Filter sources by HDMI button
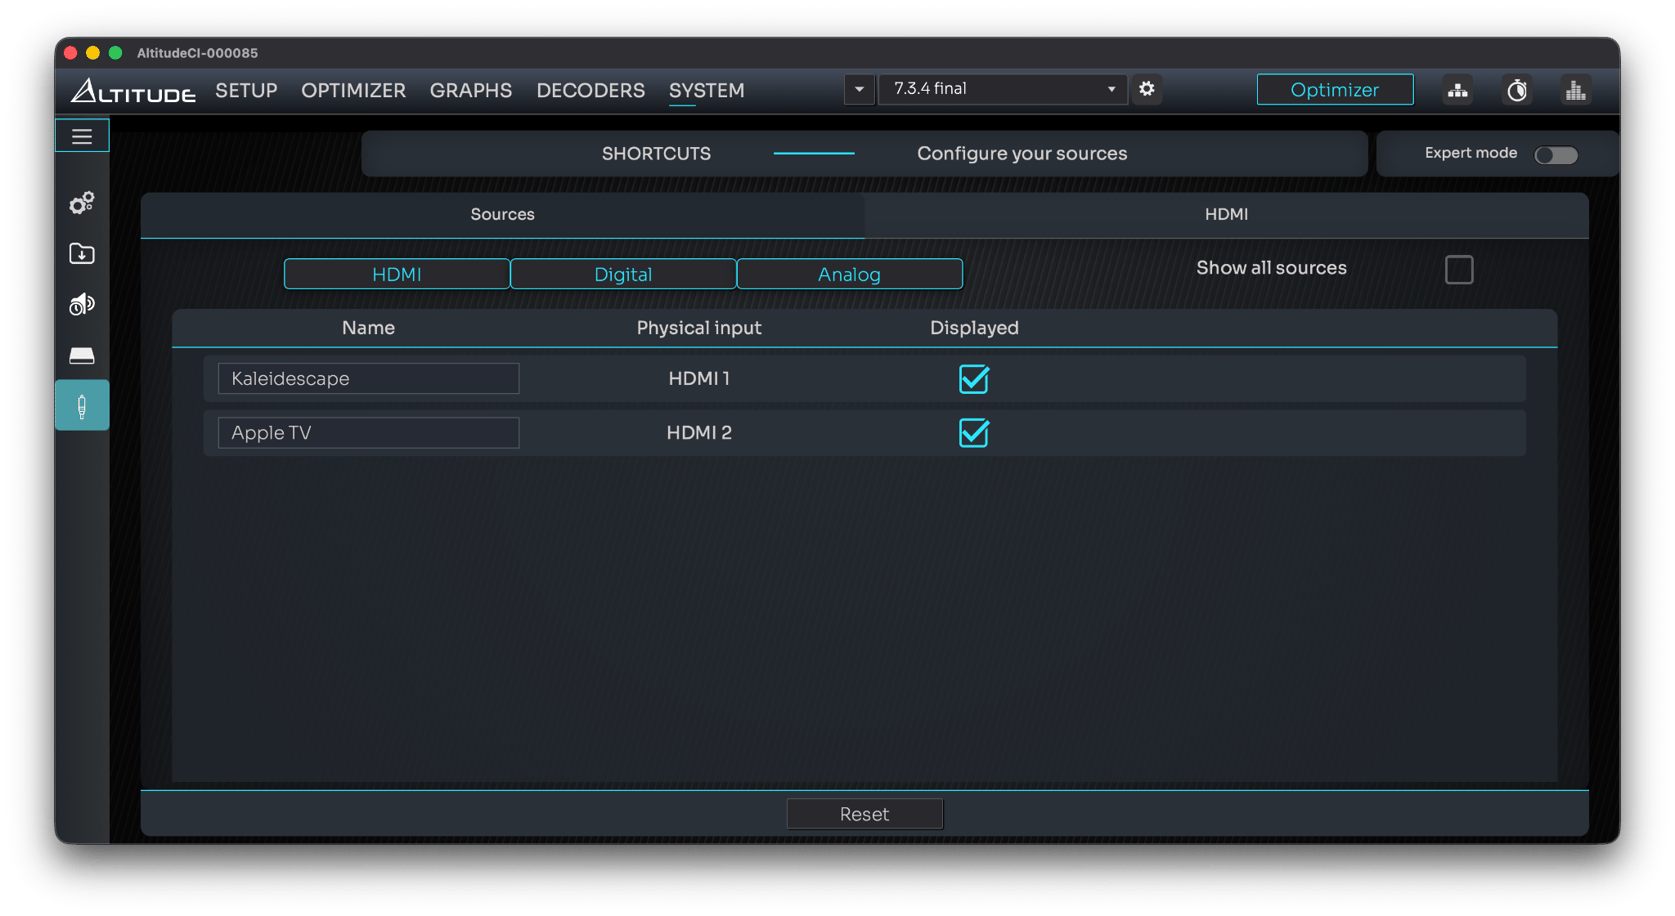 tap(397, 274)
